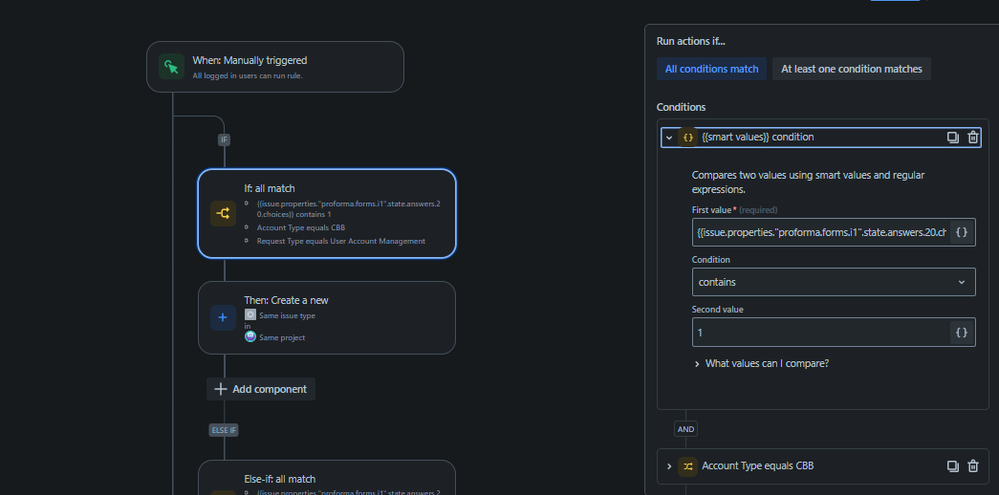The width and height of the screenshot is (999, 495).
Task: Click the Same issue type icon
Action: coord(250,315)
